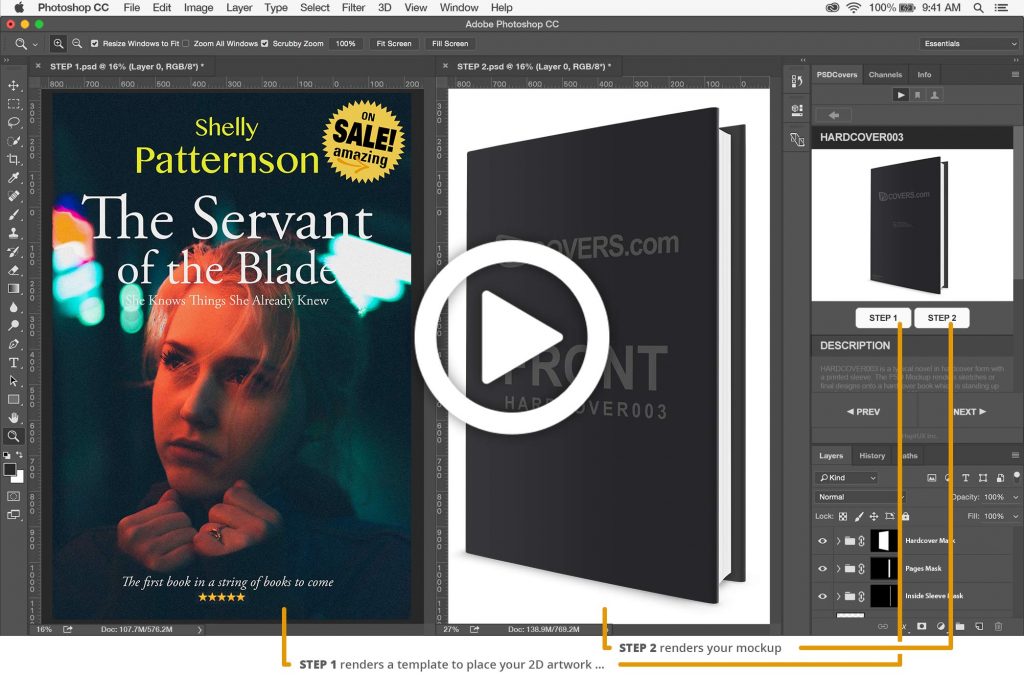This screenshot has width=1024, height=675.
Task: Select the Brush tool
Action: (x=13, y=214)
